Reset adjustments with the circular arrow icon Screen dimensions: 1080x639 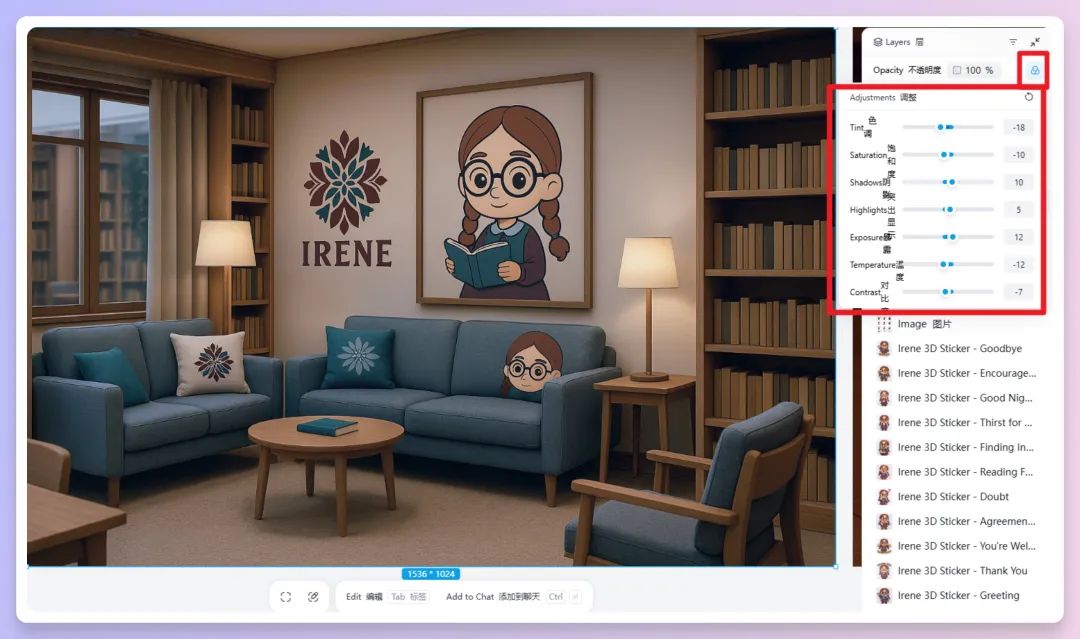[x=1028, y=97]
